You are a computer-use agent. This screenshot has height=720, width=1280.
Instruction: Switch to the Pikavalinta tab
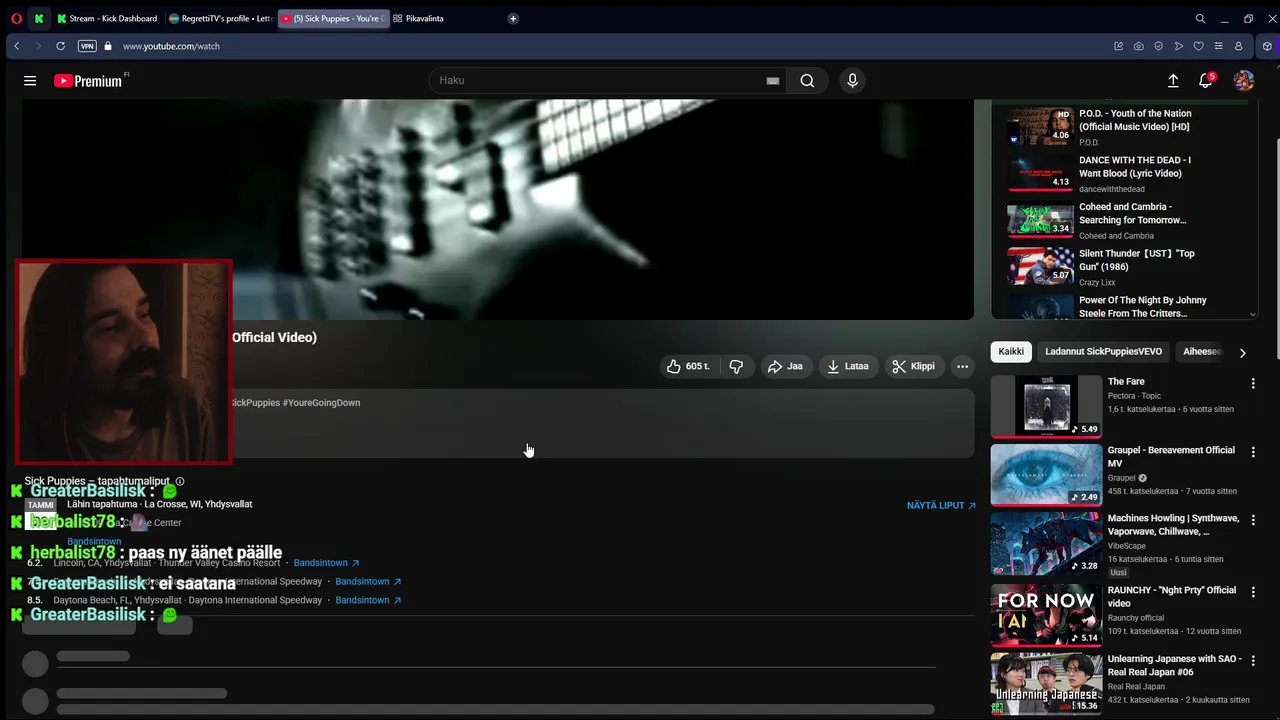click(x=424, y=18)
